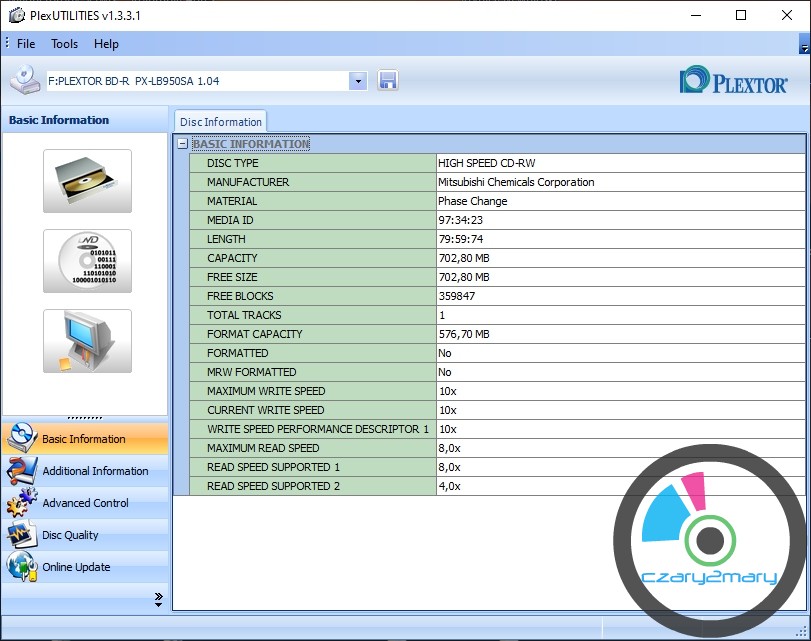Click the Plextor logo
811x641 pixels.
733,81
